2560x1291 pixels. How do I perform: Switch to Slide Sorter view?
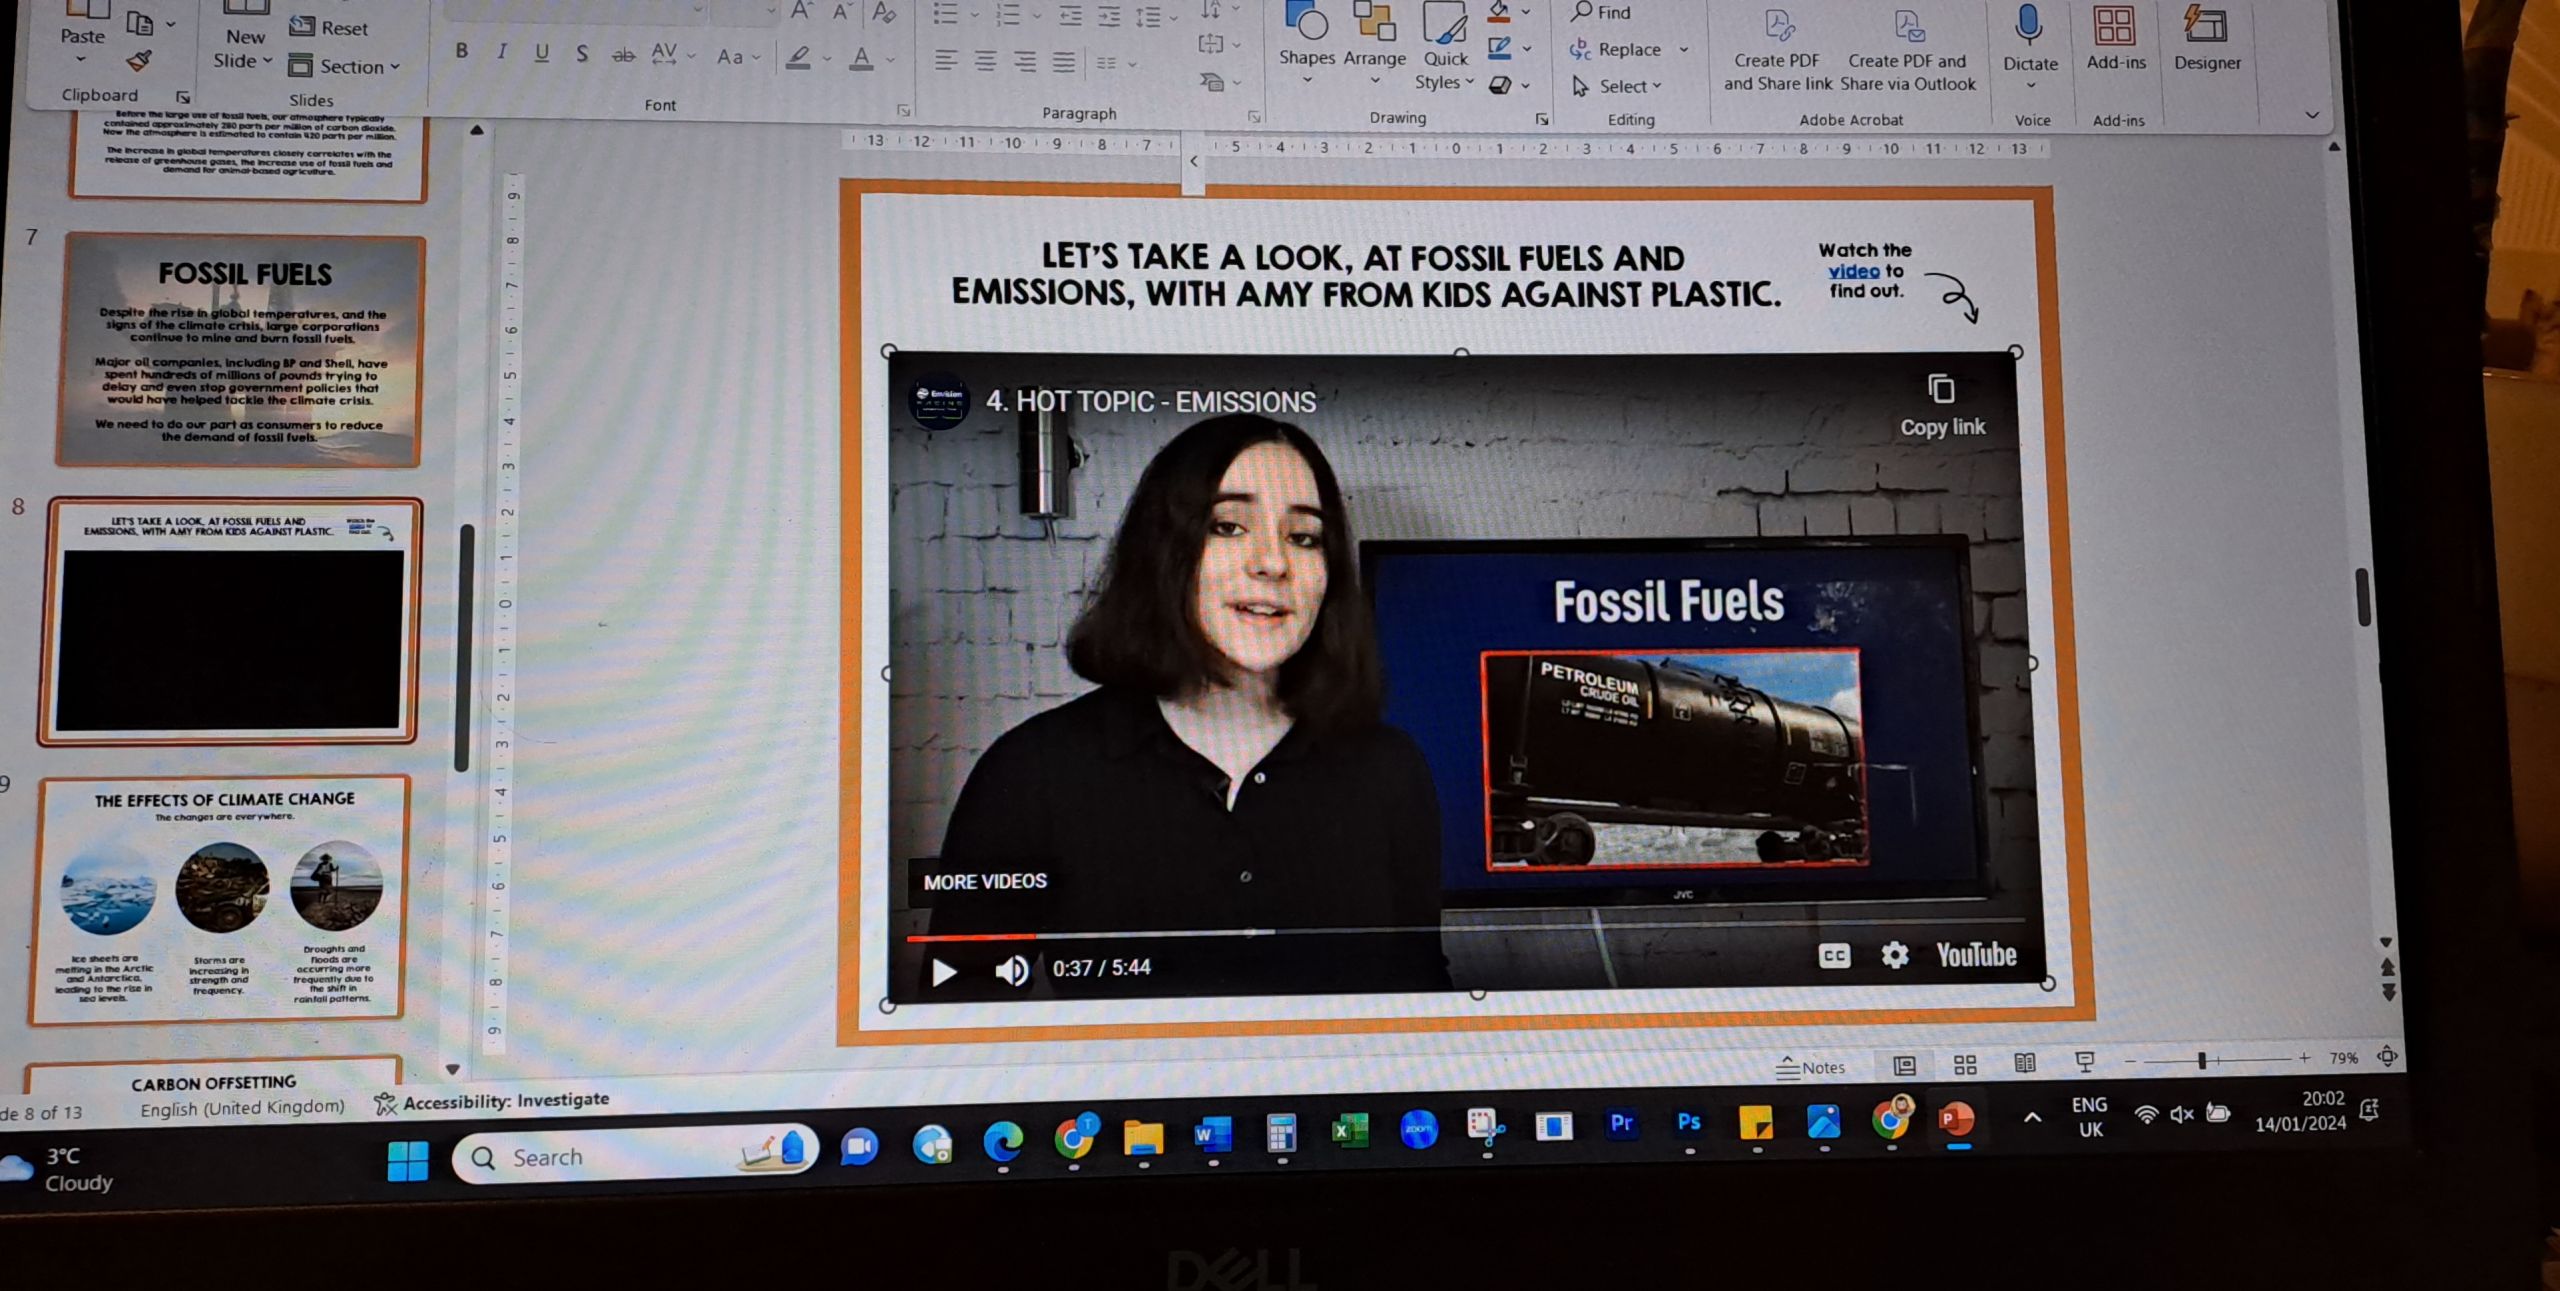(1965, 1065)
